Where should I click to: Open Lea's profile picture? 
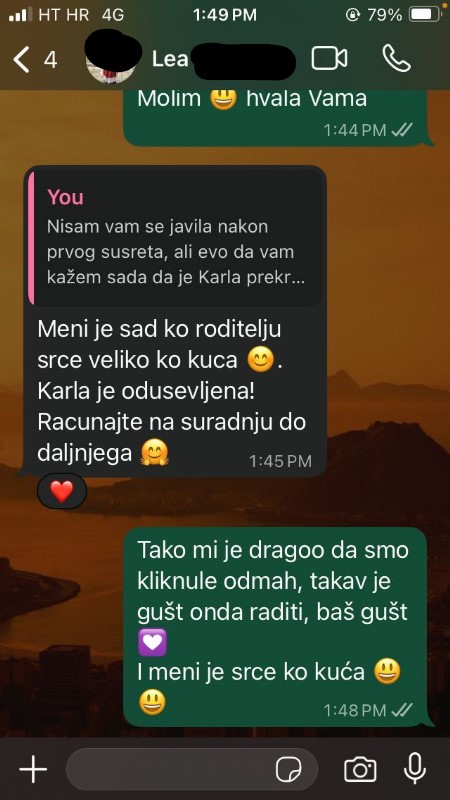112,60
